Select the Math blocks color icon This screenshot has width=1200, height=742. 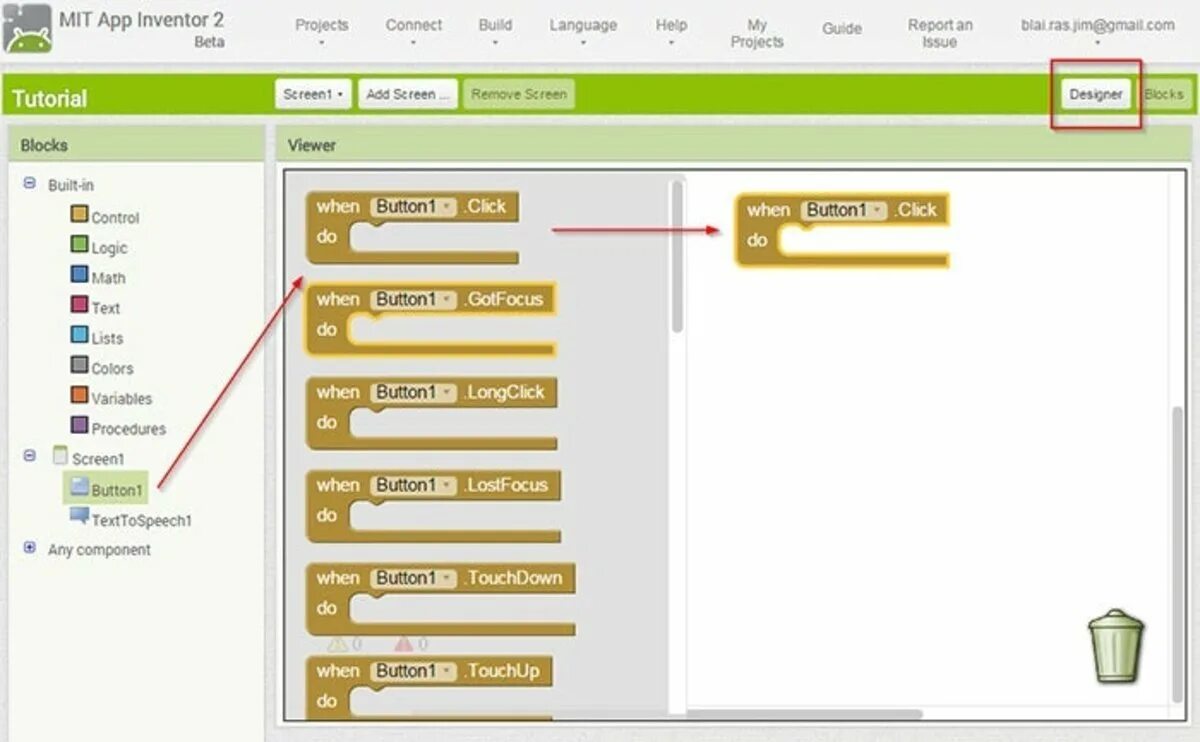79,275
